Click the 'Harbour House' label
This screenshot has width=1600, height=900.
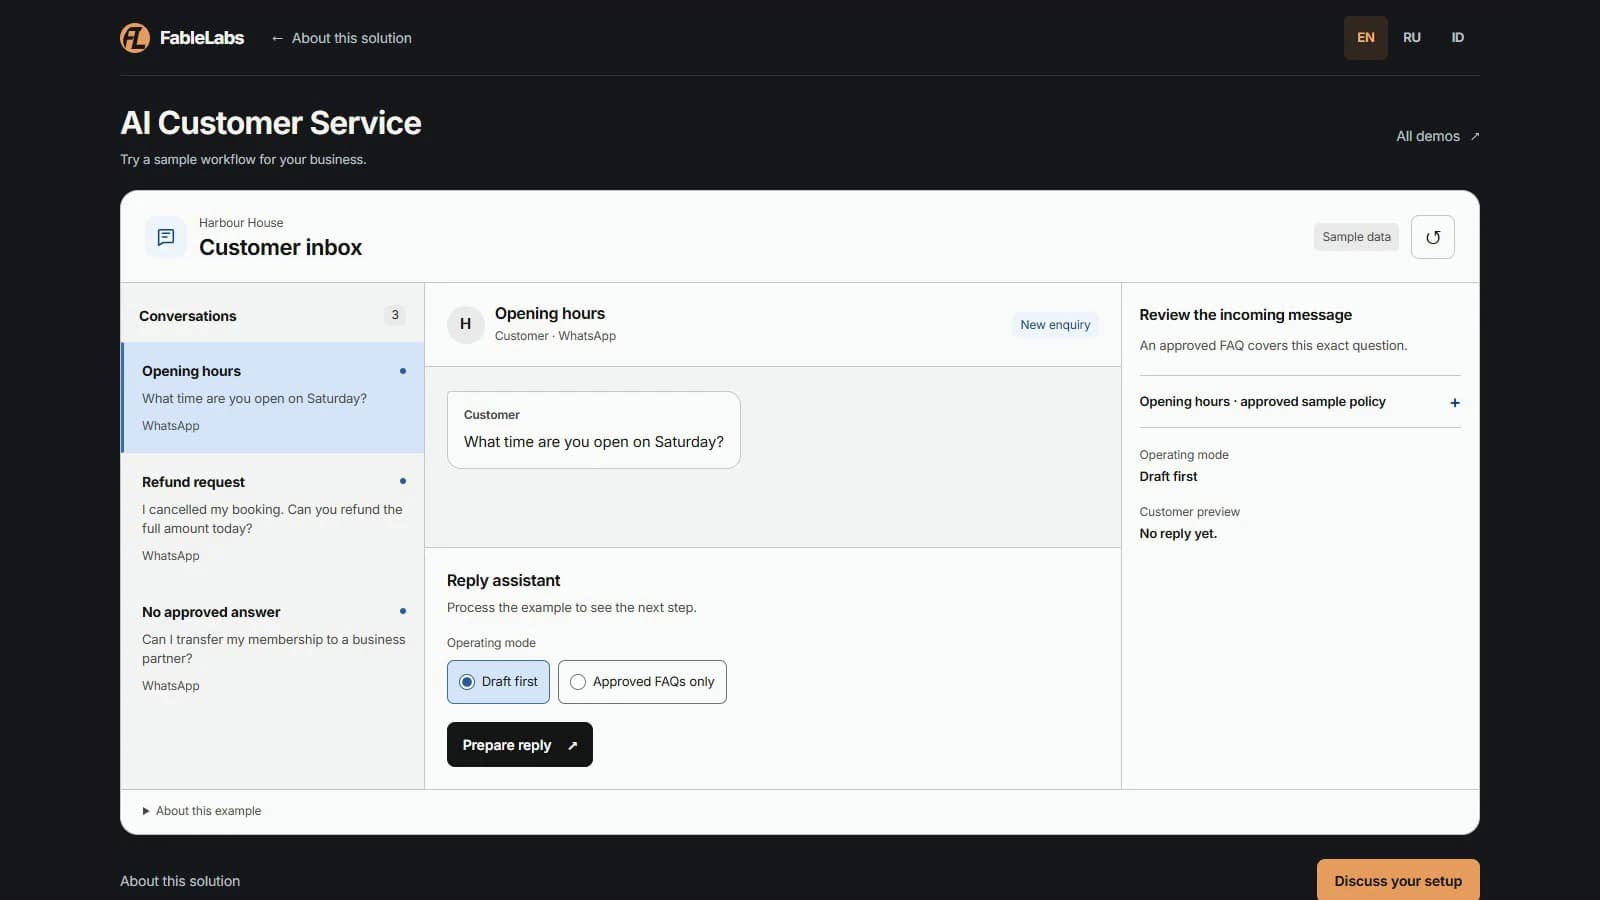[x=241, y=223]
